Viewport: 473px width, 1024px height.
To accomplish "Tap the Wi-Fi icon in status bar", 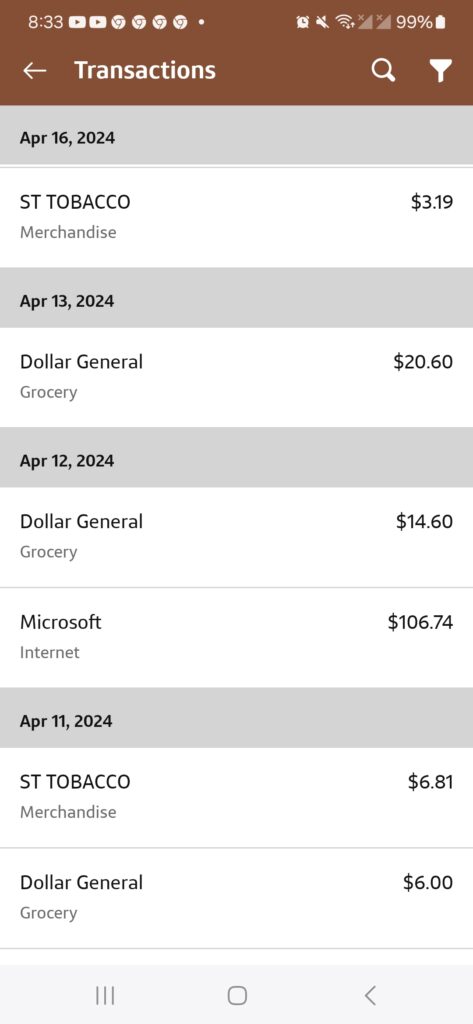I will [x=343, y=22].
